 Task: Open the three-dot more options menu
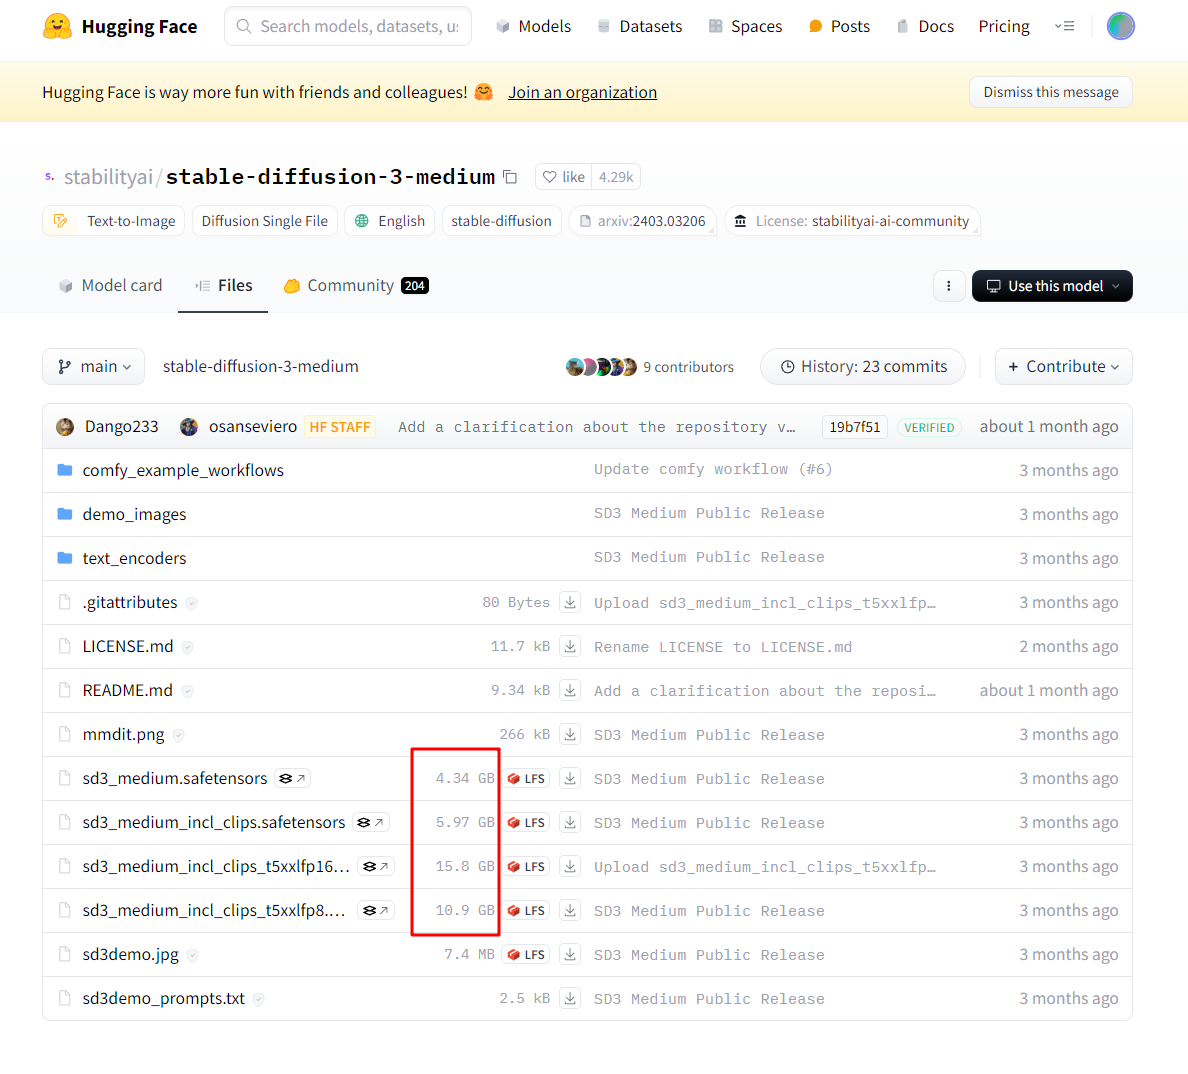pyautogui.click(x=949, y=286)
